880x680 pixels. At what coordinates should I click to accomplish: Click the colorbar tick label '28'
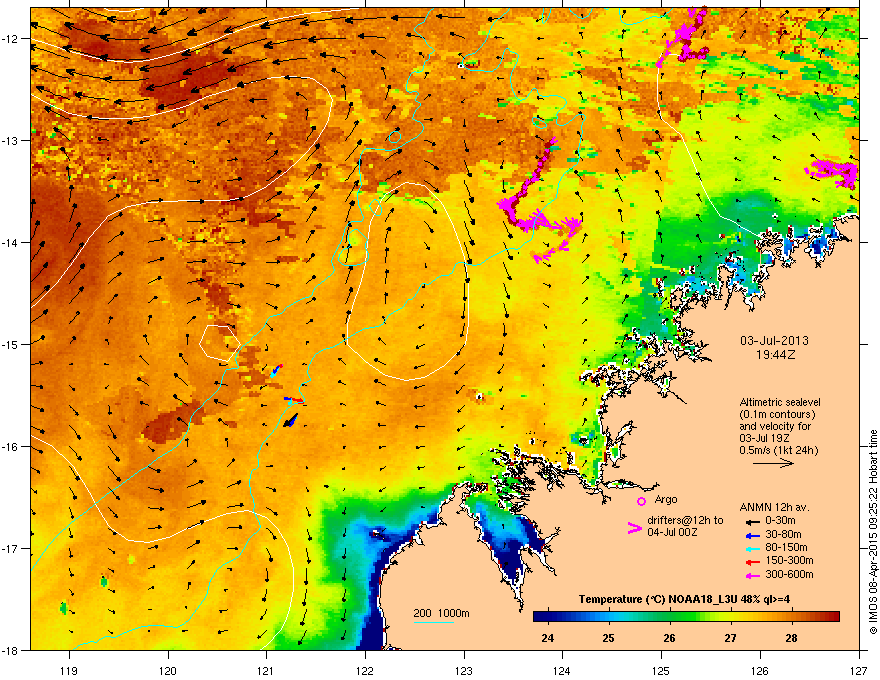[791, 638]
